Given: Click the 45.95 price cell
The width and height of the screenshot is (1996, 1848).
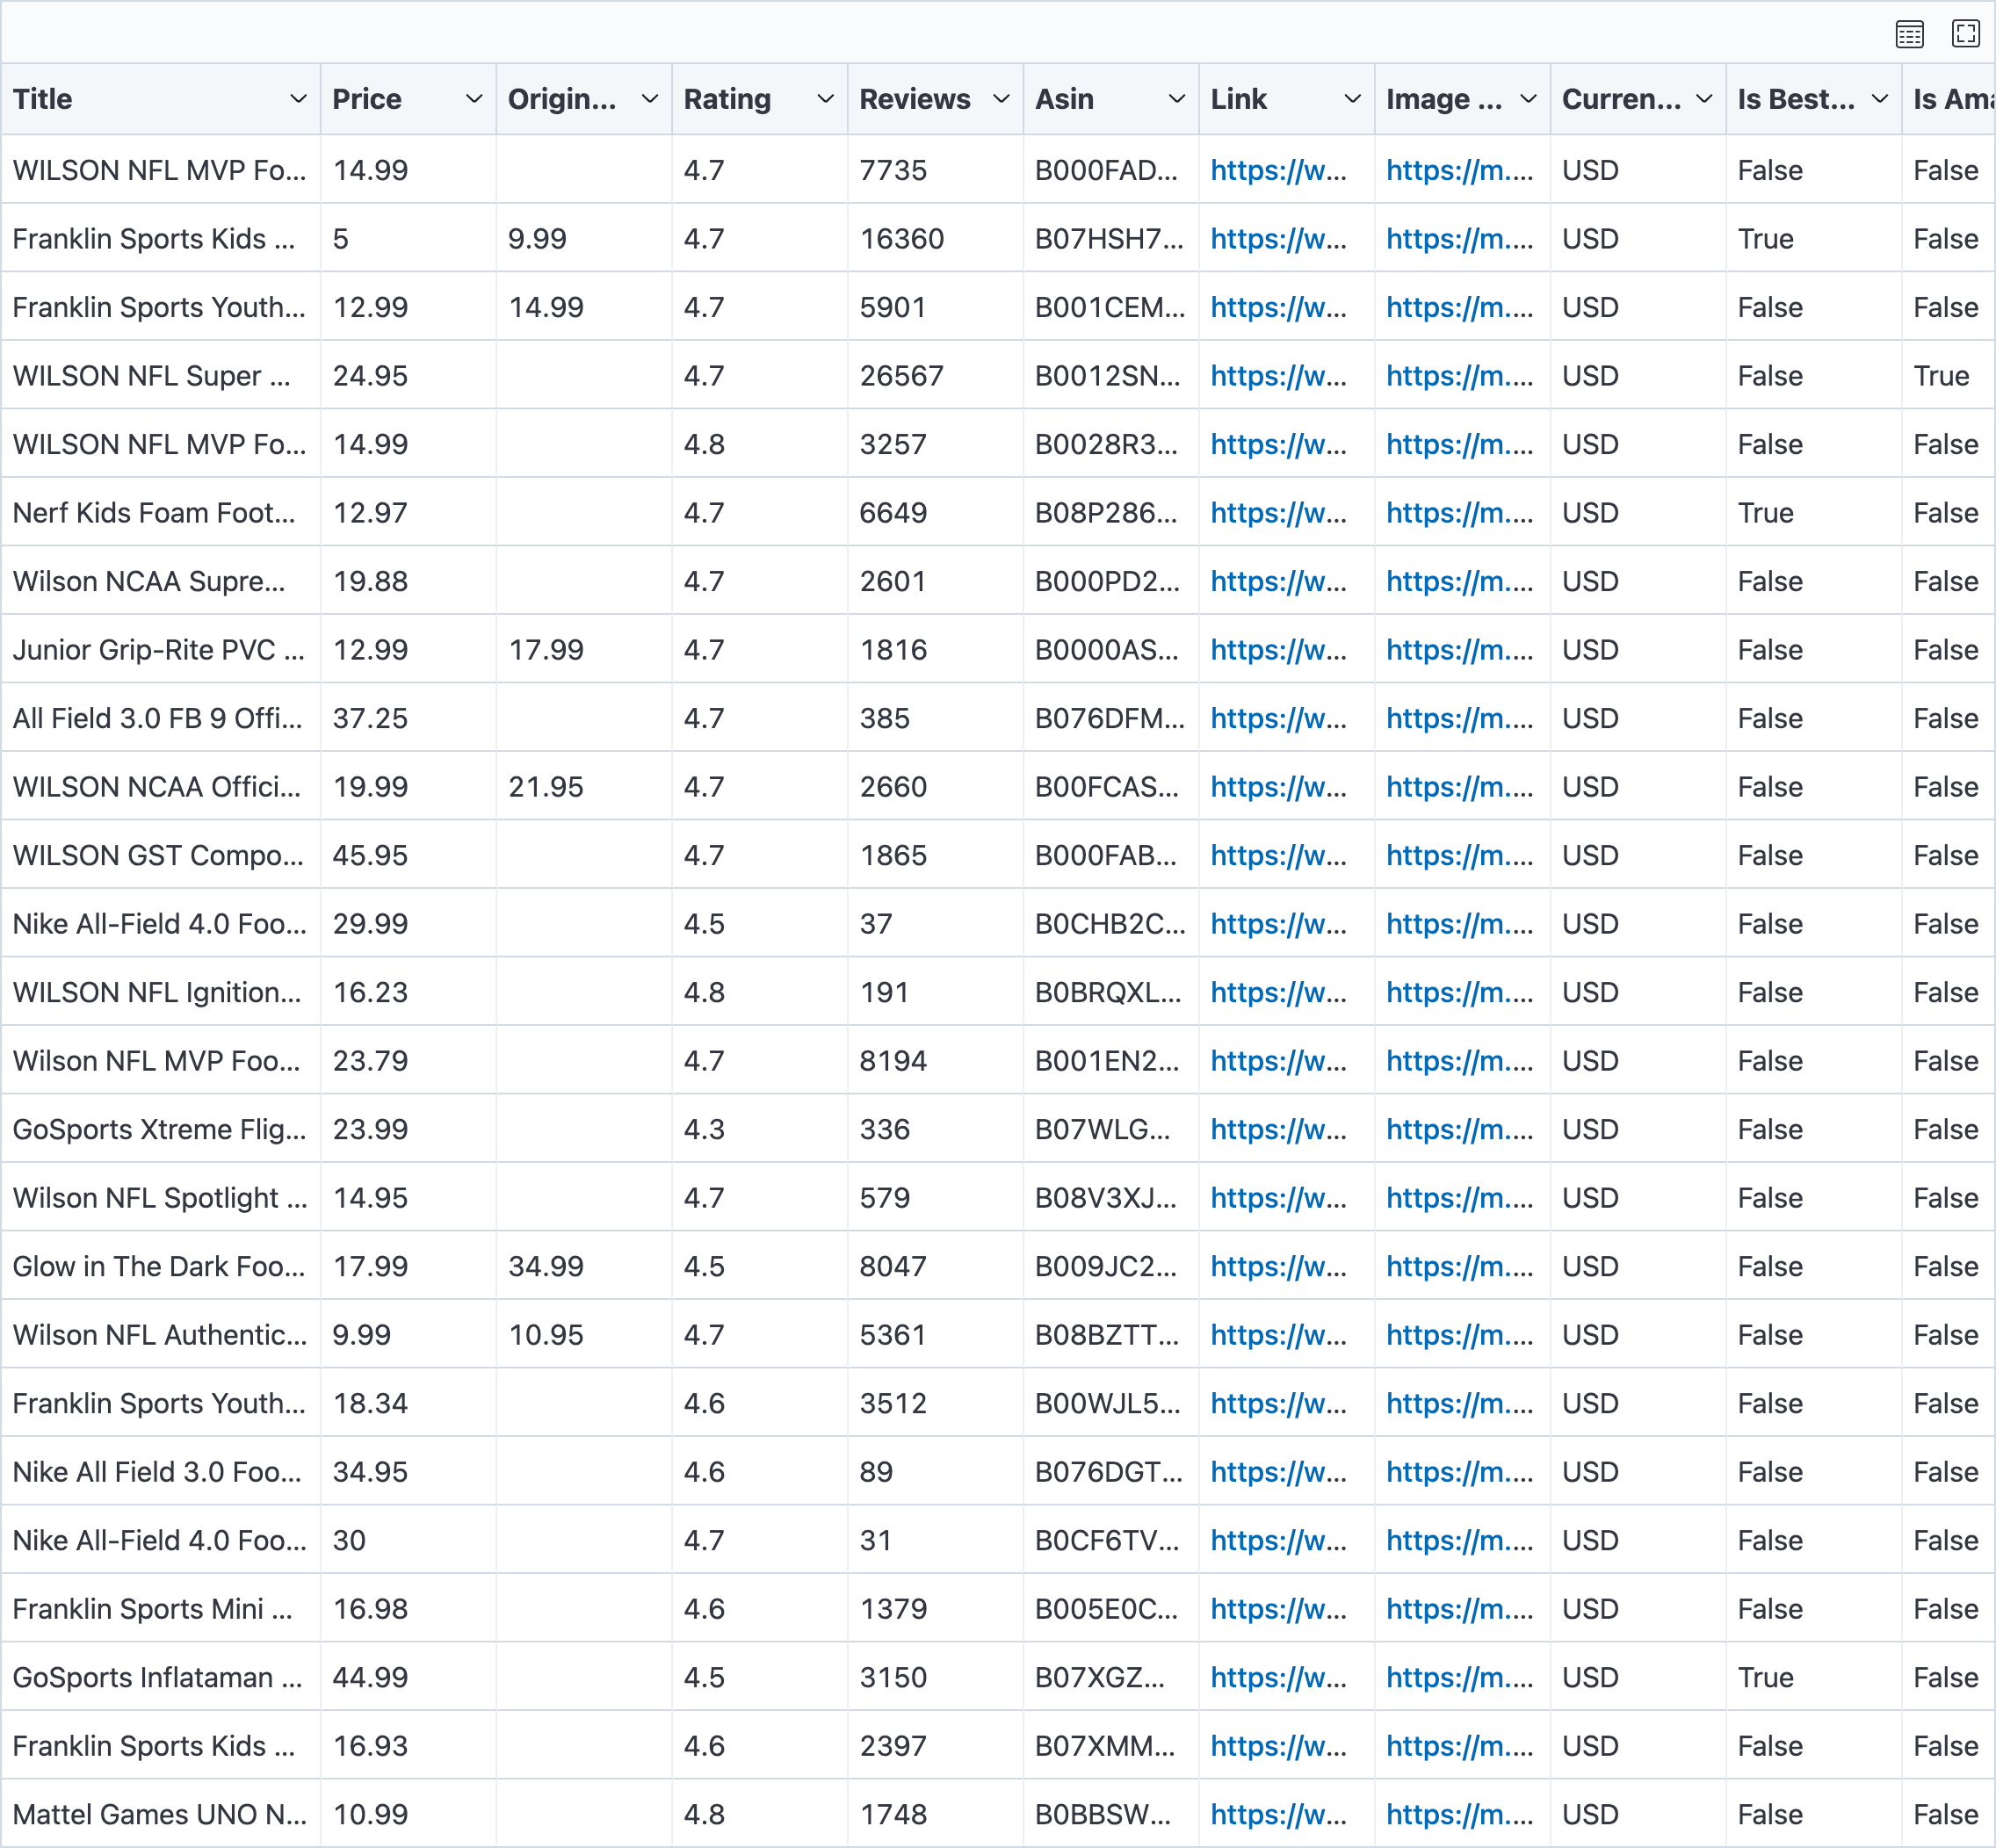Looking at the screenshot, I should [370, 855].
